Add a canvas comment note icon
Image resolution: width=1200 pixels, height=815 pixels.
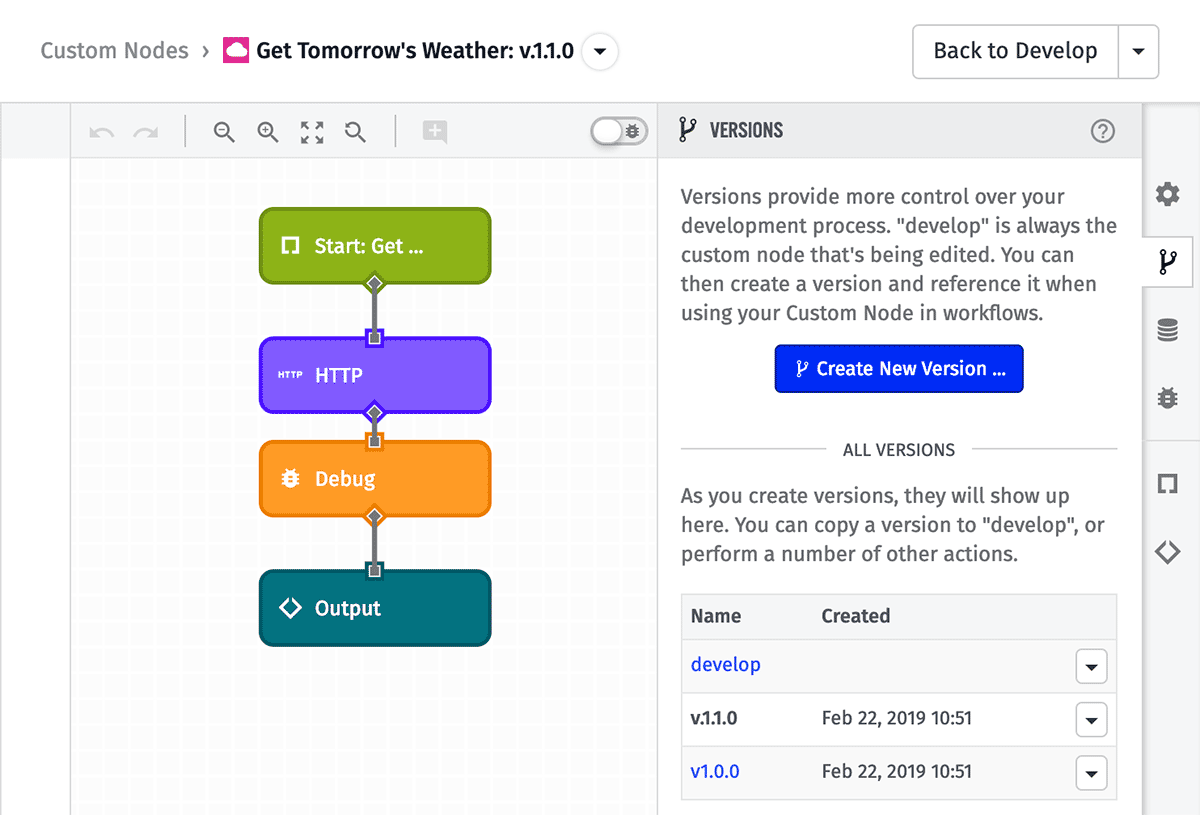434,131
